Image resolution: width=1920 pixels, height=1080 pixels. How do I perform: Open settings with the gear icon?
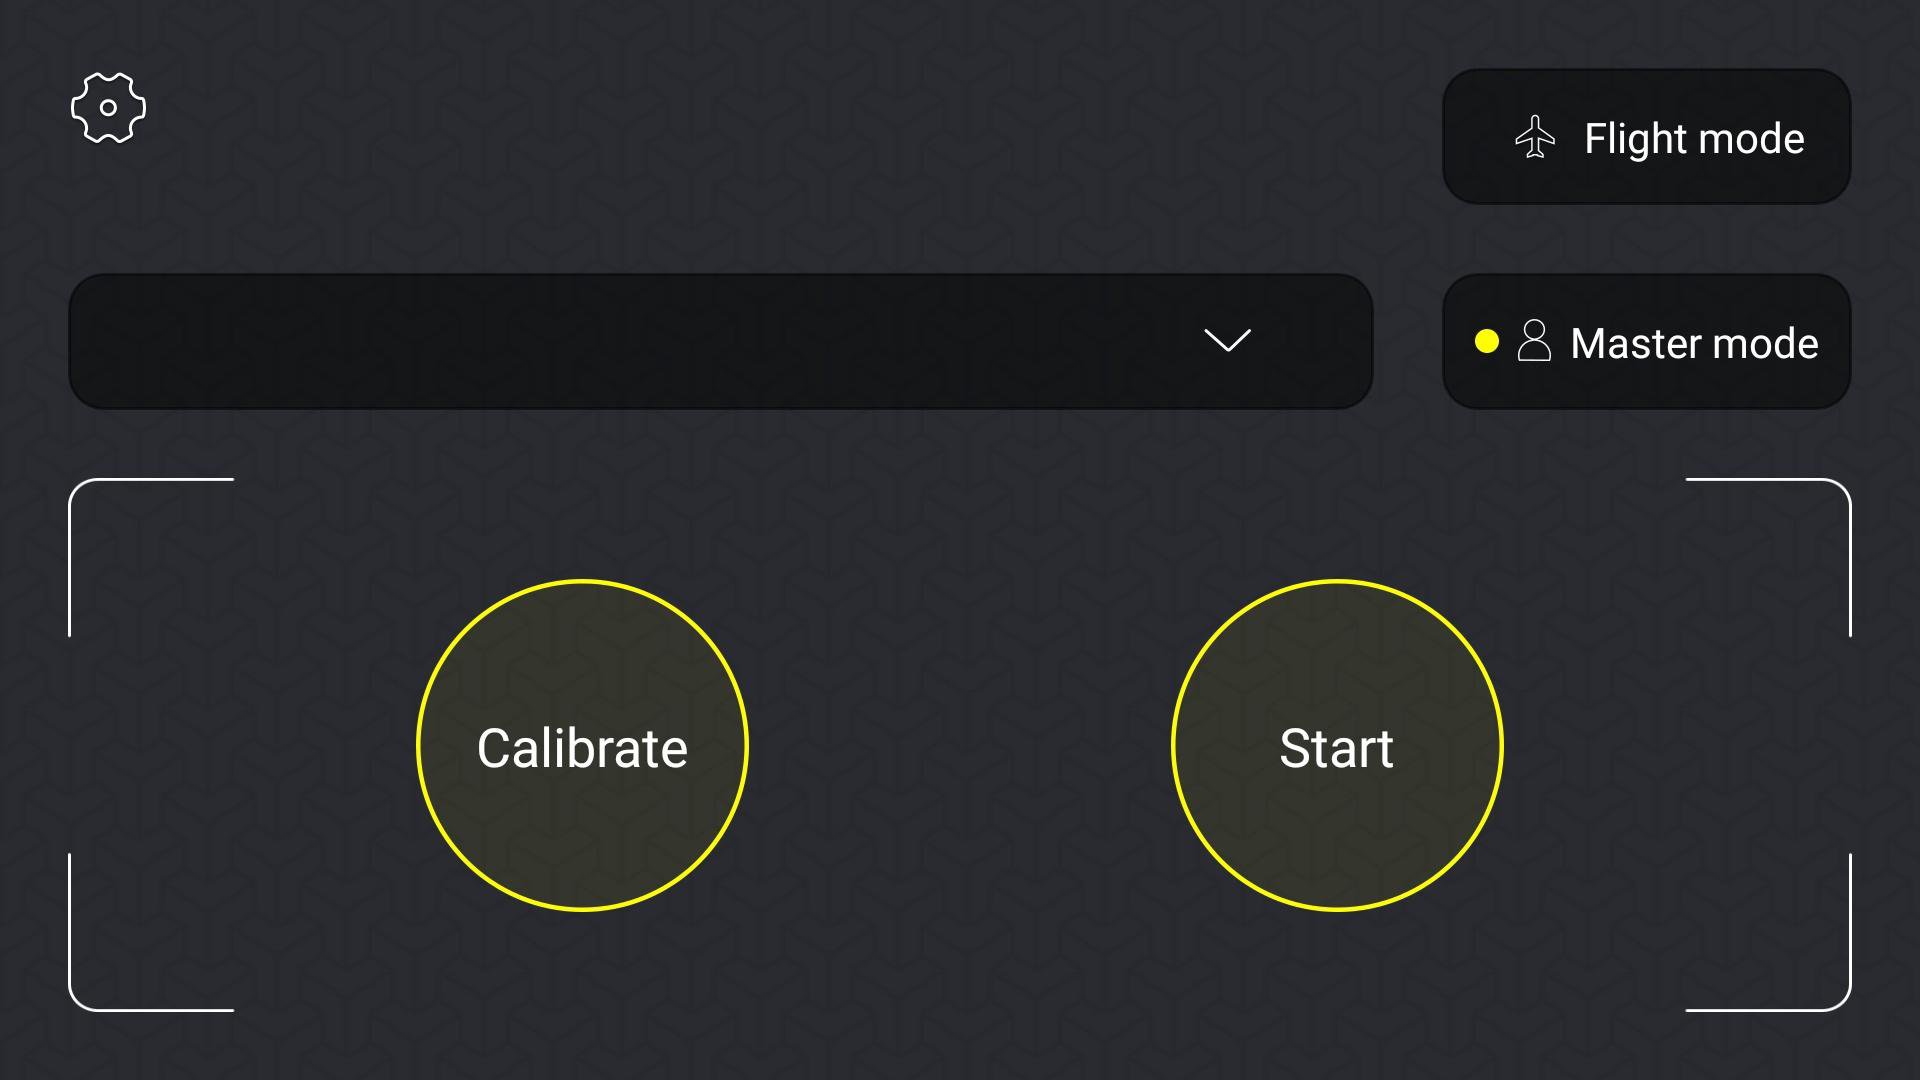(x=108, y=108)
